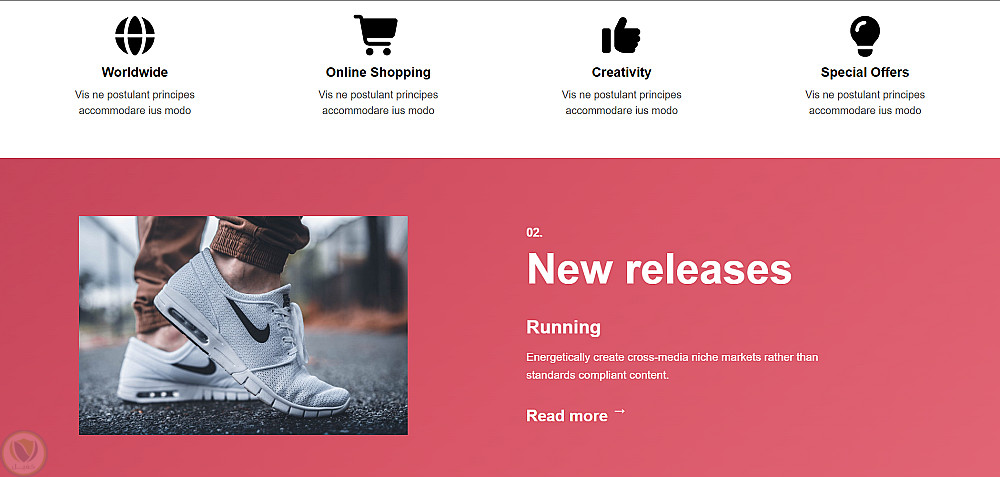The height and width of the screenshot is (477, 1000).
Task: Click the shield badge icon in corner
Action: click(24, 453)
